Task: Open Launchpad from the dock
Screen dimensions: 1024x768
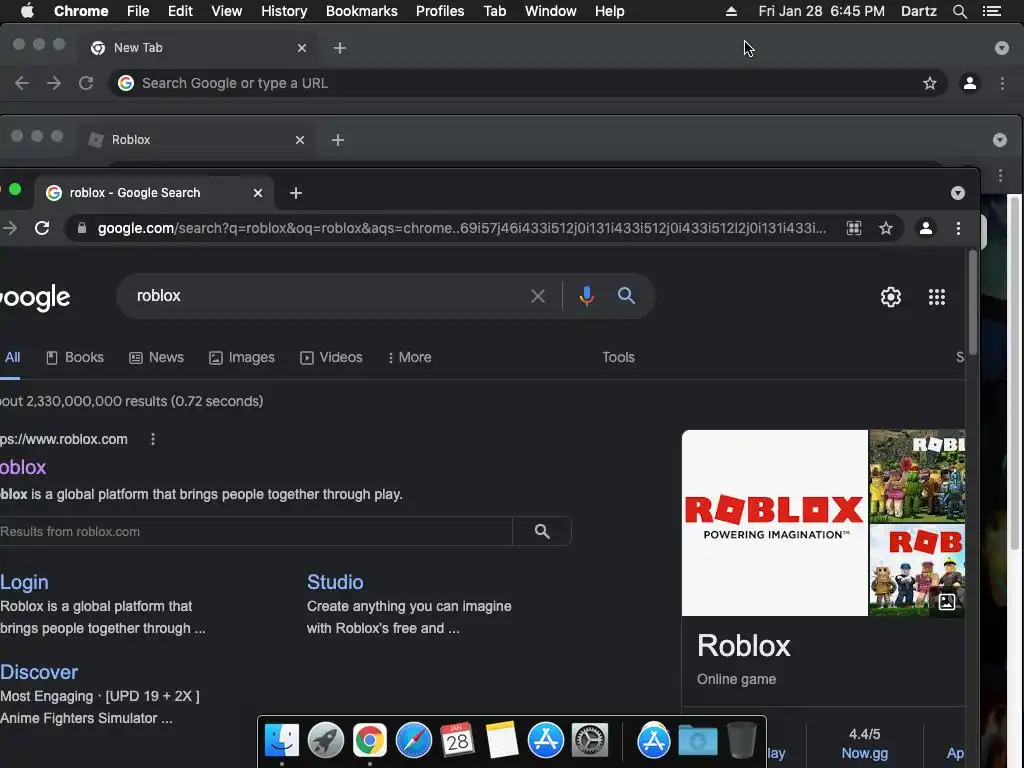Action: tap(325, 741)
